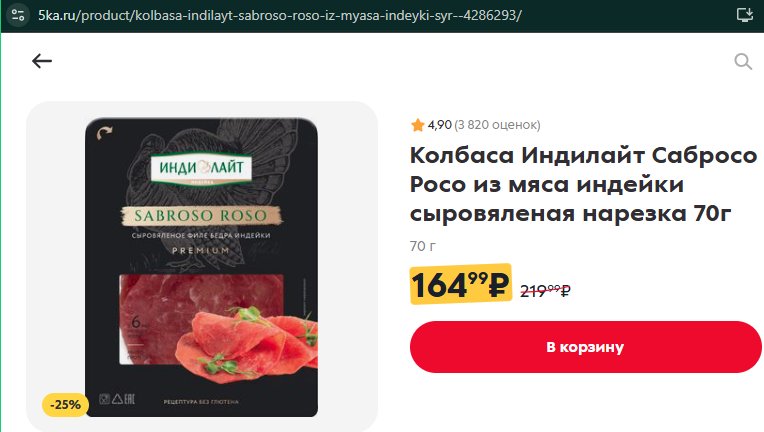Click the 5ka.ru URL address field

pyautogui.click(x=280, y=16)
